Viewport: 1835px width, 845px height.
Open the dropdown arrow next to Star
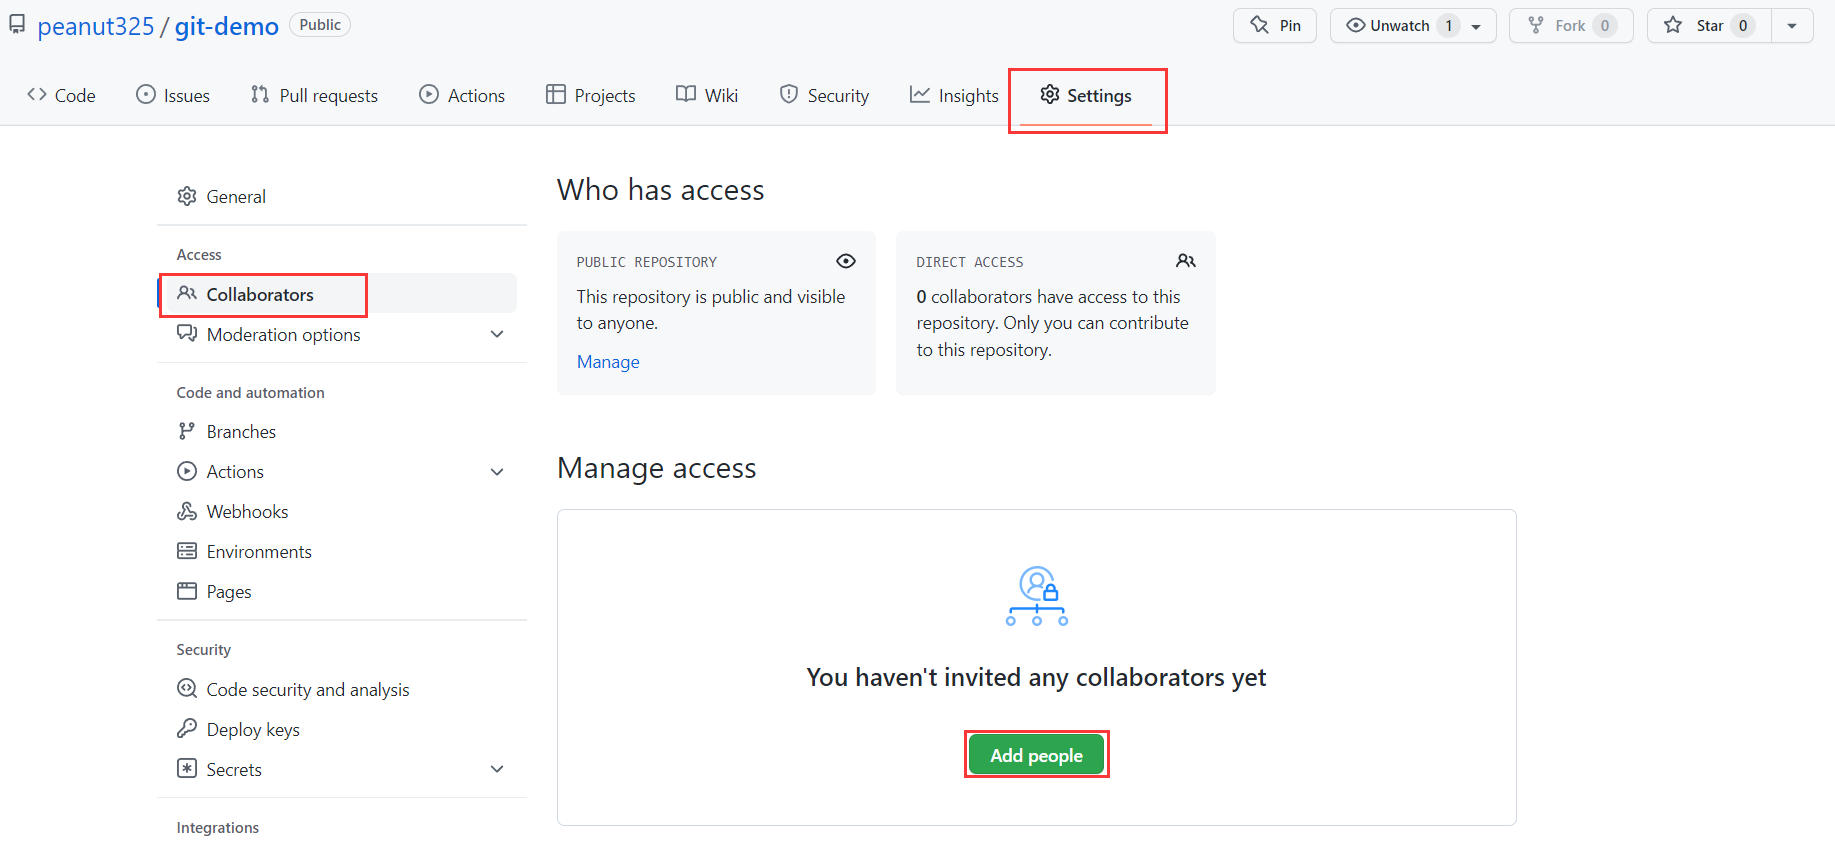tap(1792, 26)
